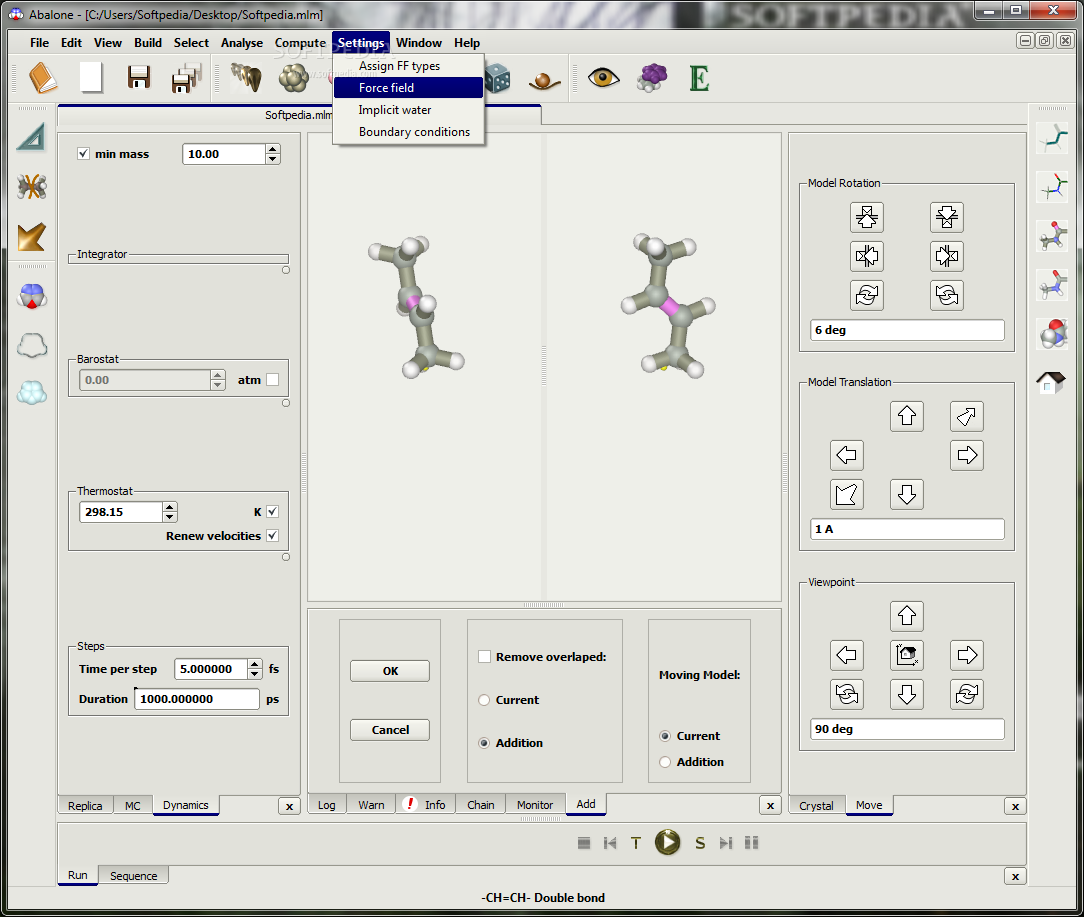Choose Implicit water menu entry
Screen dimensions: 1084x917
click(408, 110)
